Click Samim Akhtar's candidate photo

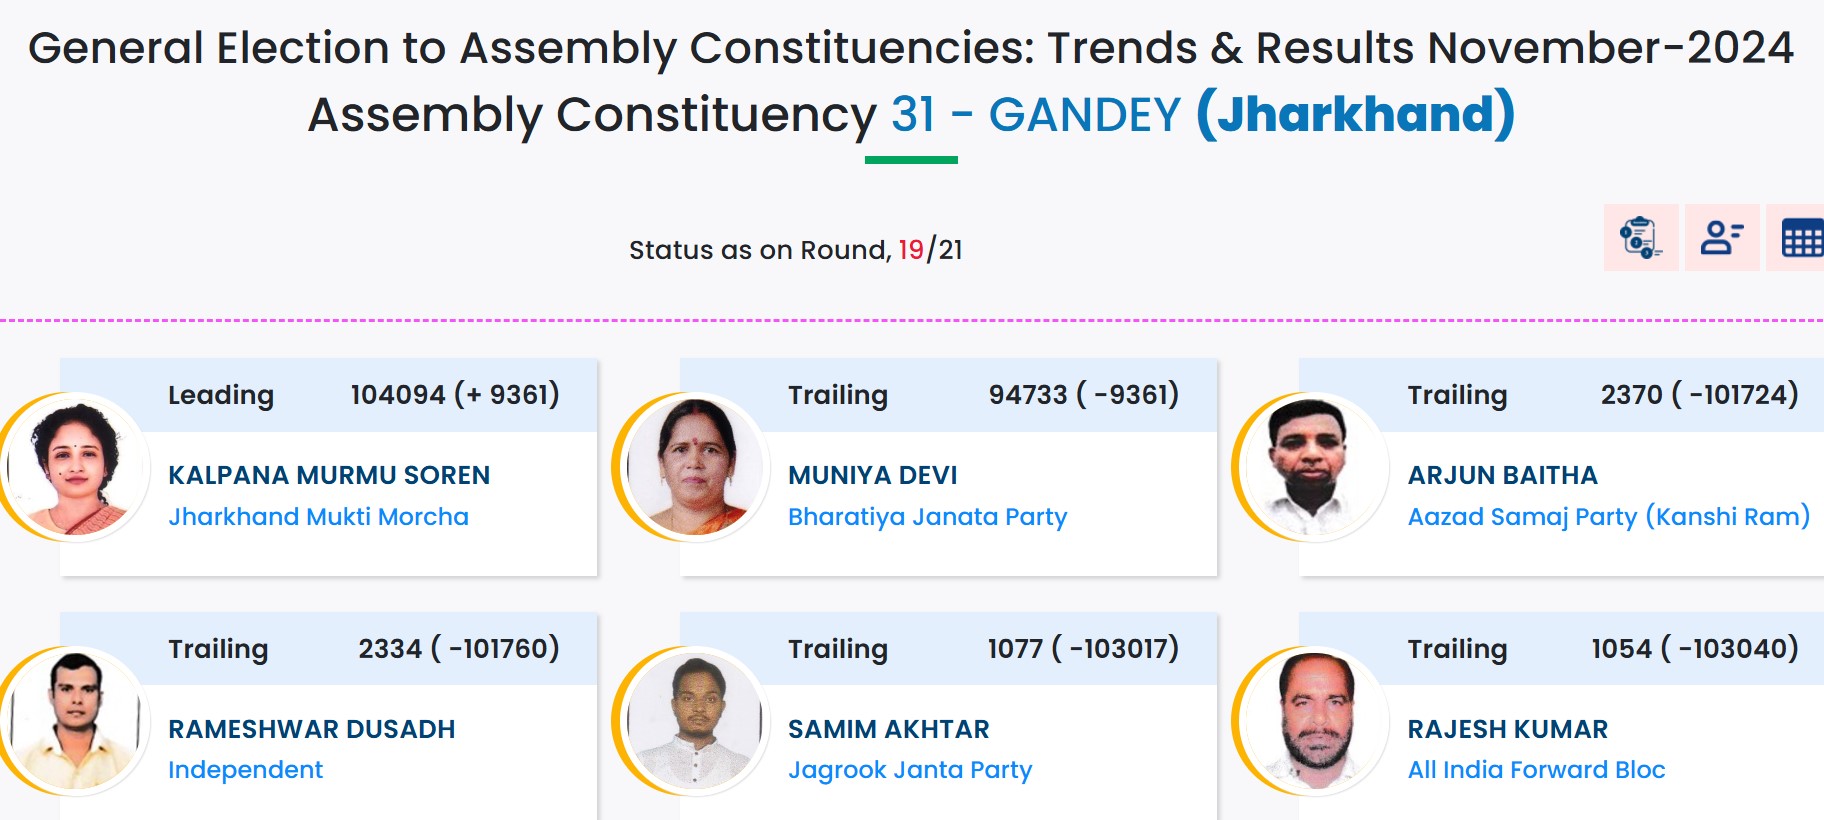pyautogui.click(x=695, y=720)
